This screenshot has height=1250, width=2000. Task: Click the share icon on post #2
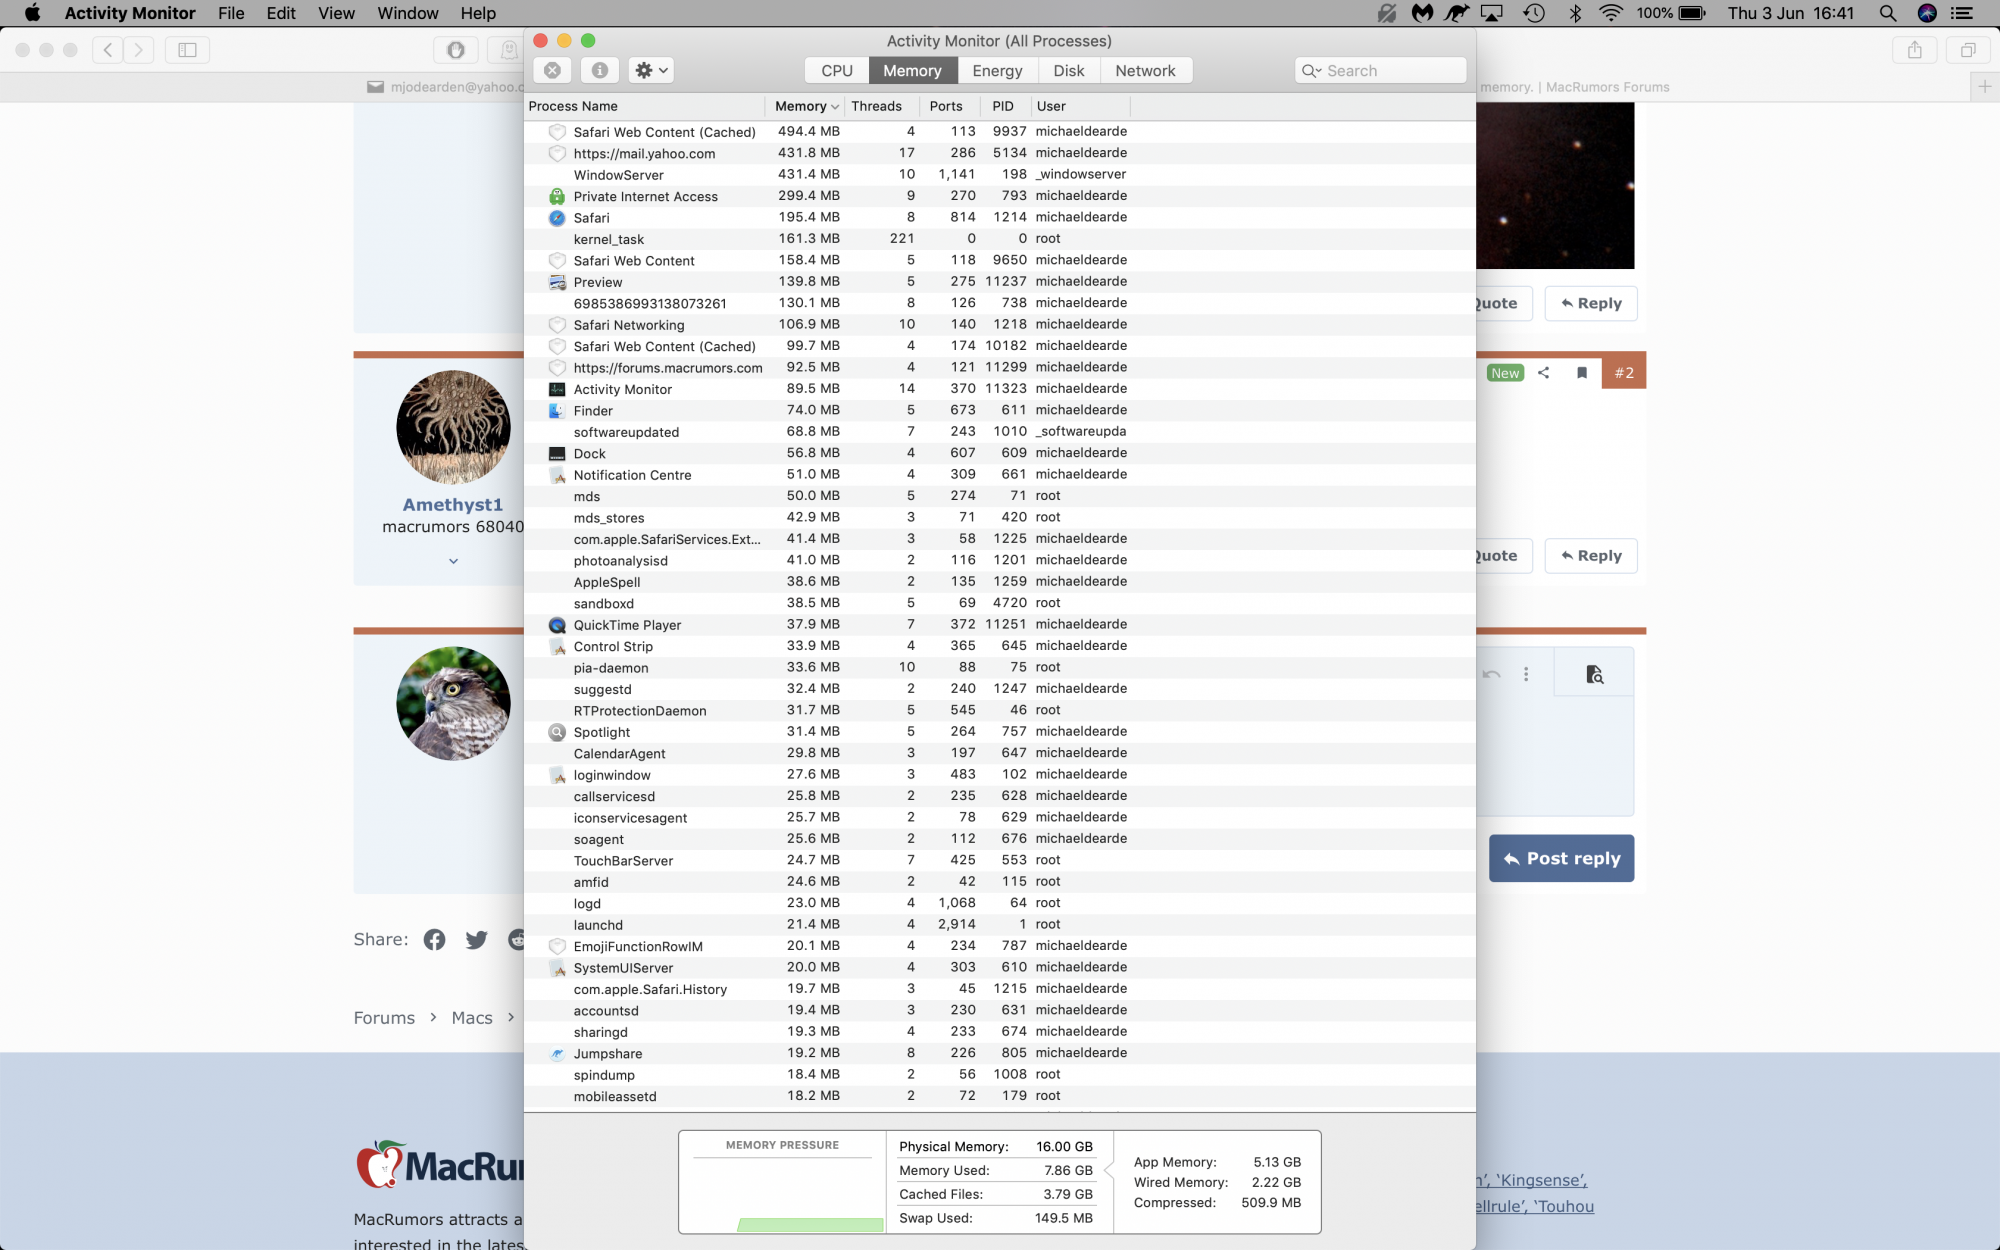1543,373
